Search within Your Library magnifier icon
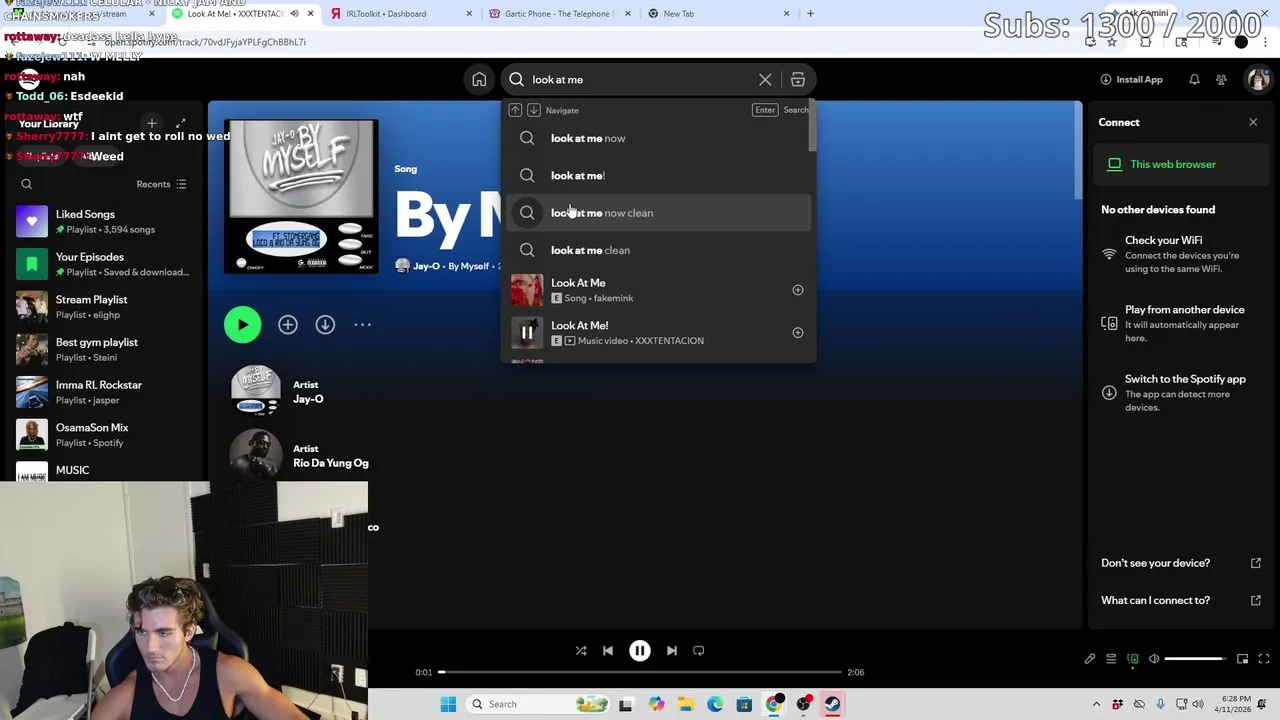The image size is (1280, 720). 27,184
